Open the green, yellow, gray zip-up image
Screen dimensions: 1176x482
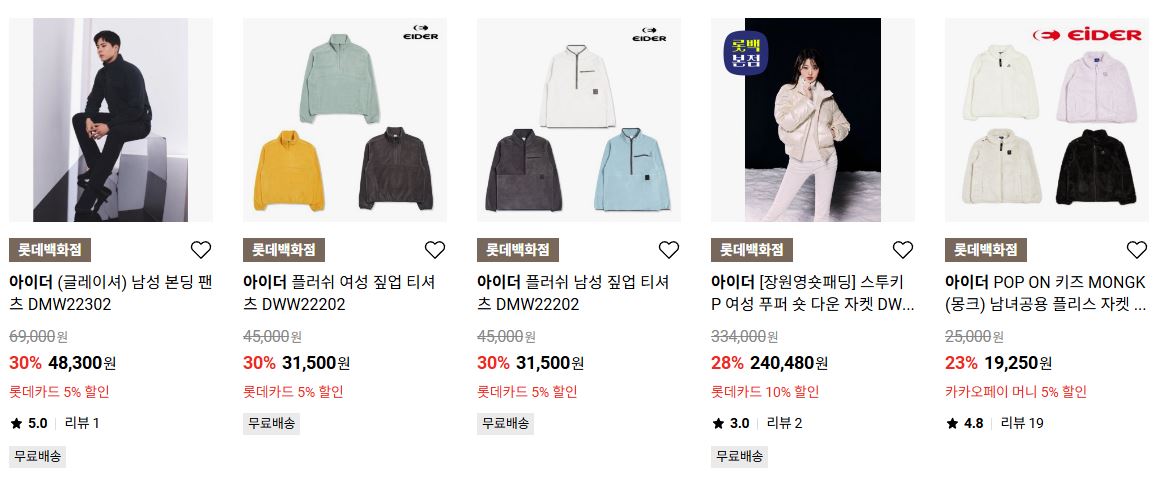(345, 120)
